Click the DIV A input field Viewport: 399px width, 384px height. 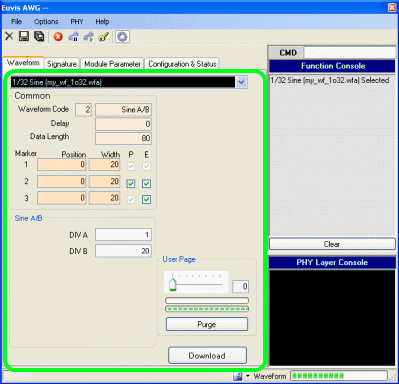point(123,234)
